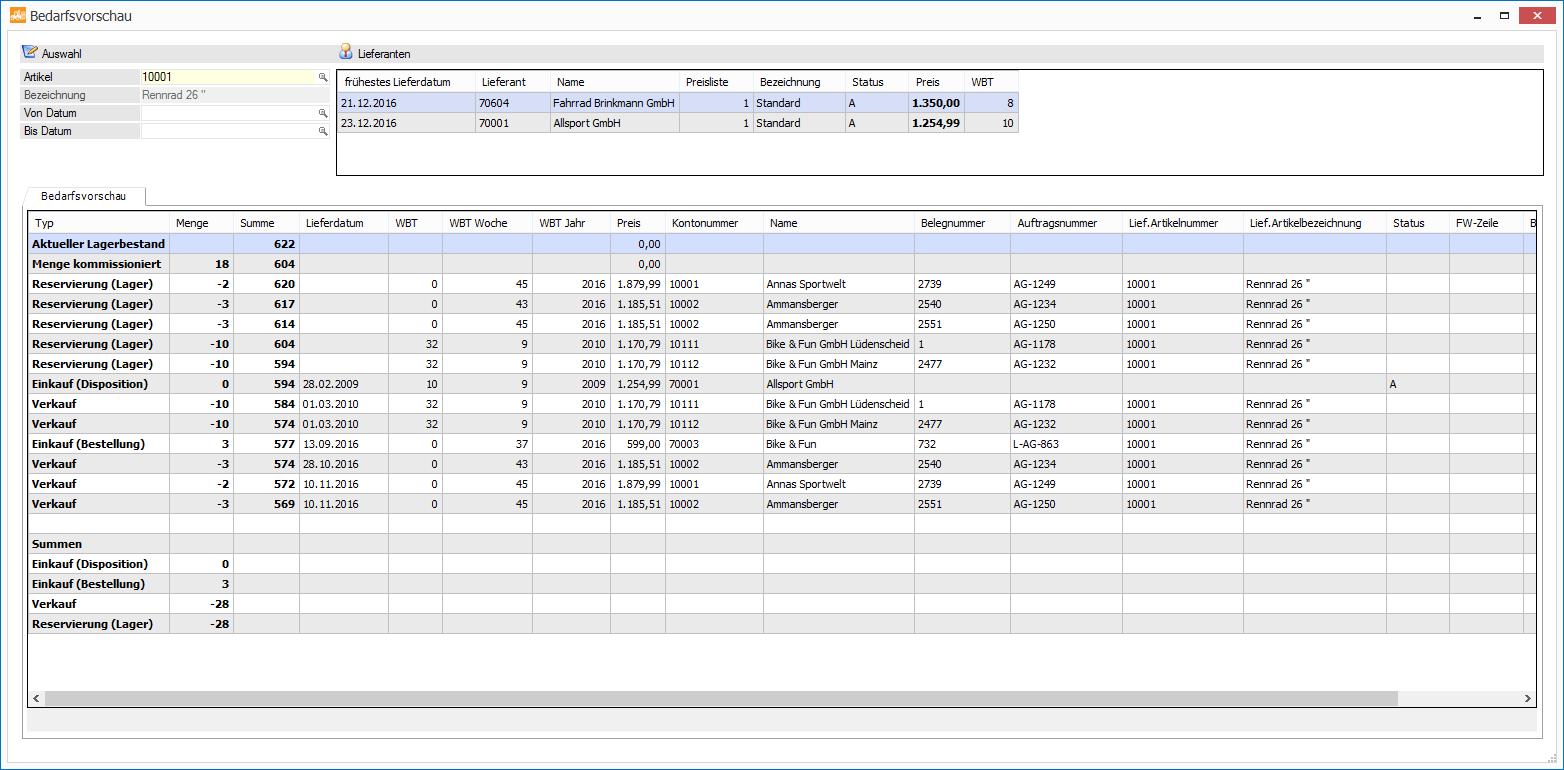Click the Preis column header in Lieferanten
The height and width of the screenshot is (770, 1564).
[927, 82]
